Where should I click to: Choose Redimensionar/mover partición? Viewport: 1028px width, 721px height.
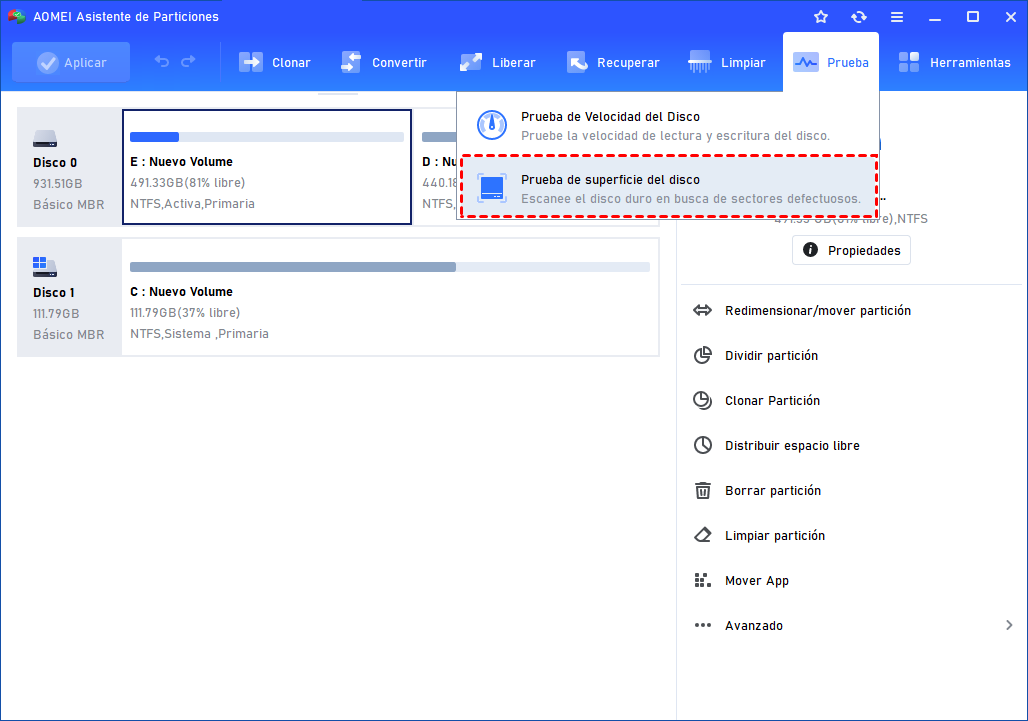tap(818, 311)
